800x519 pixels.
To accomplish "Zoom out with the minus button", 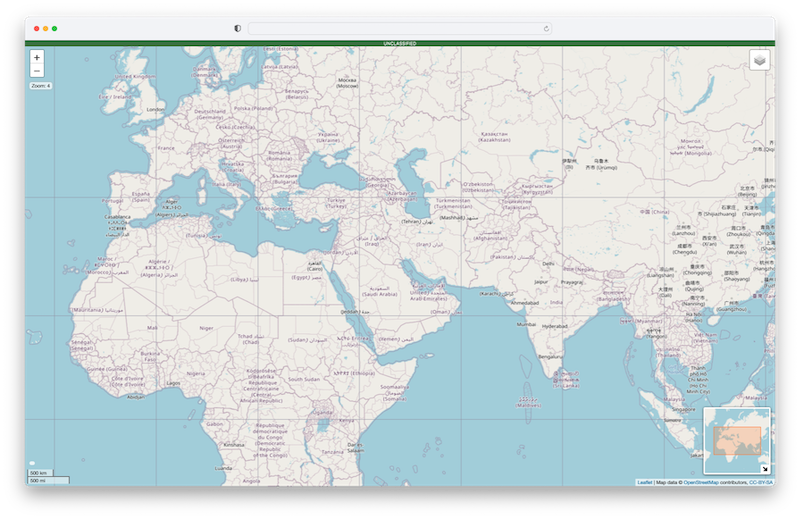I will click(37, 71).
